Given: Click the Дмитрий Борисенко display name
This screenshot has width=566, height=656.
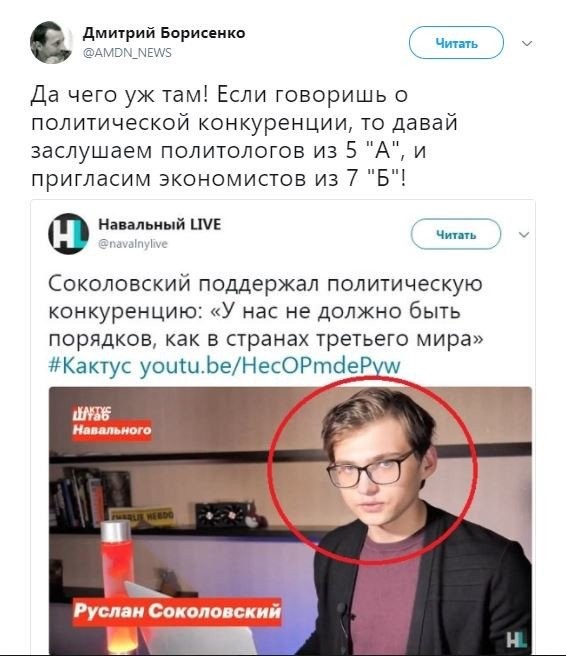Looking at the screenshot, I should (x=164, y=33).
